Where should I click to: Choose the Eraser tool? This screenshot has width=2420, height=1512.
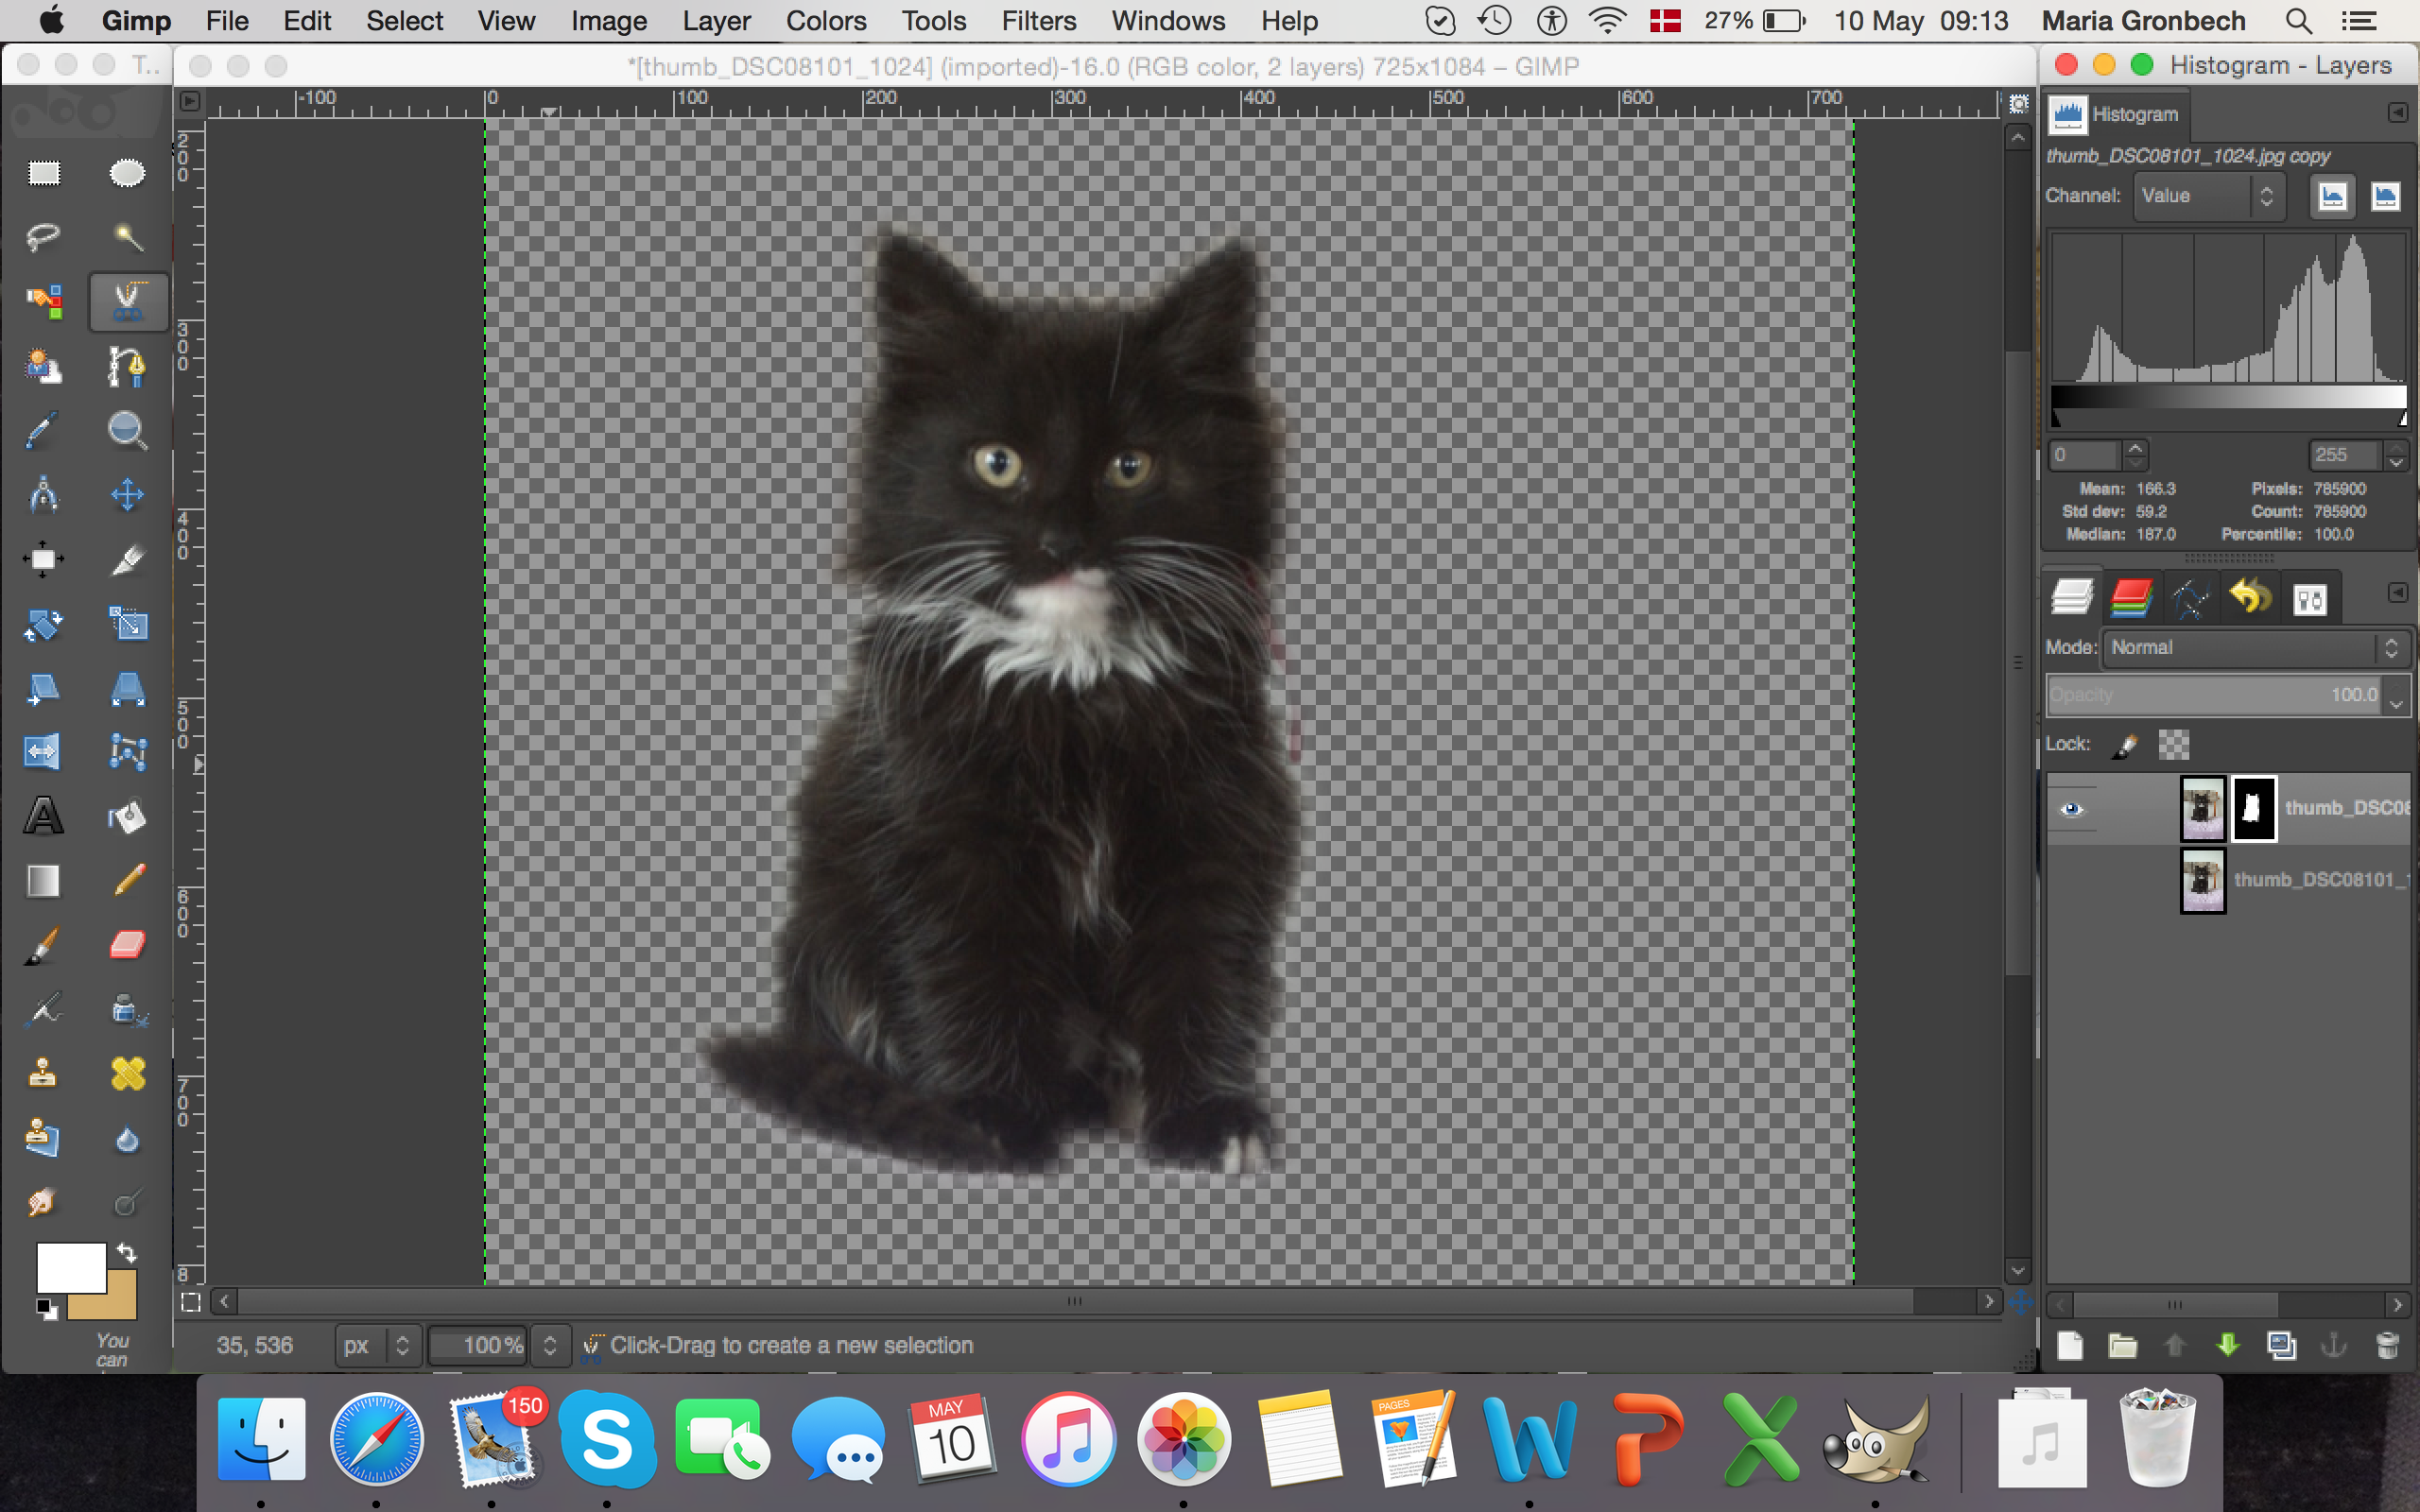click(127, 945)
